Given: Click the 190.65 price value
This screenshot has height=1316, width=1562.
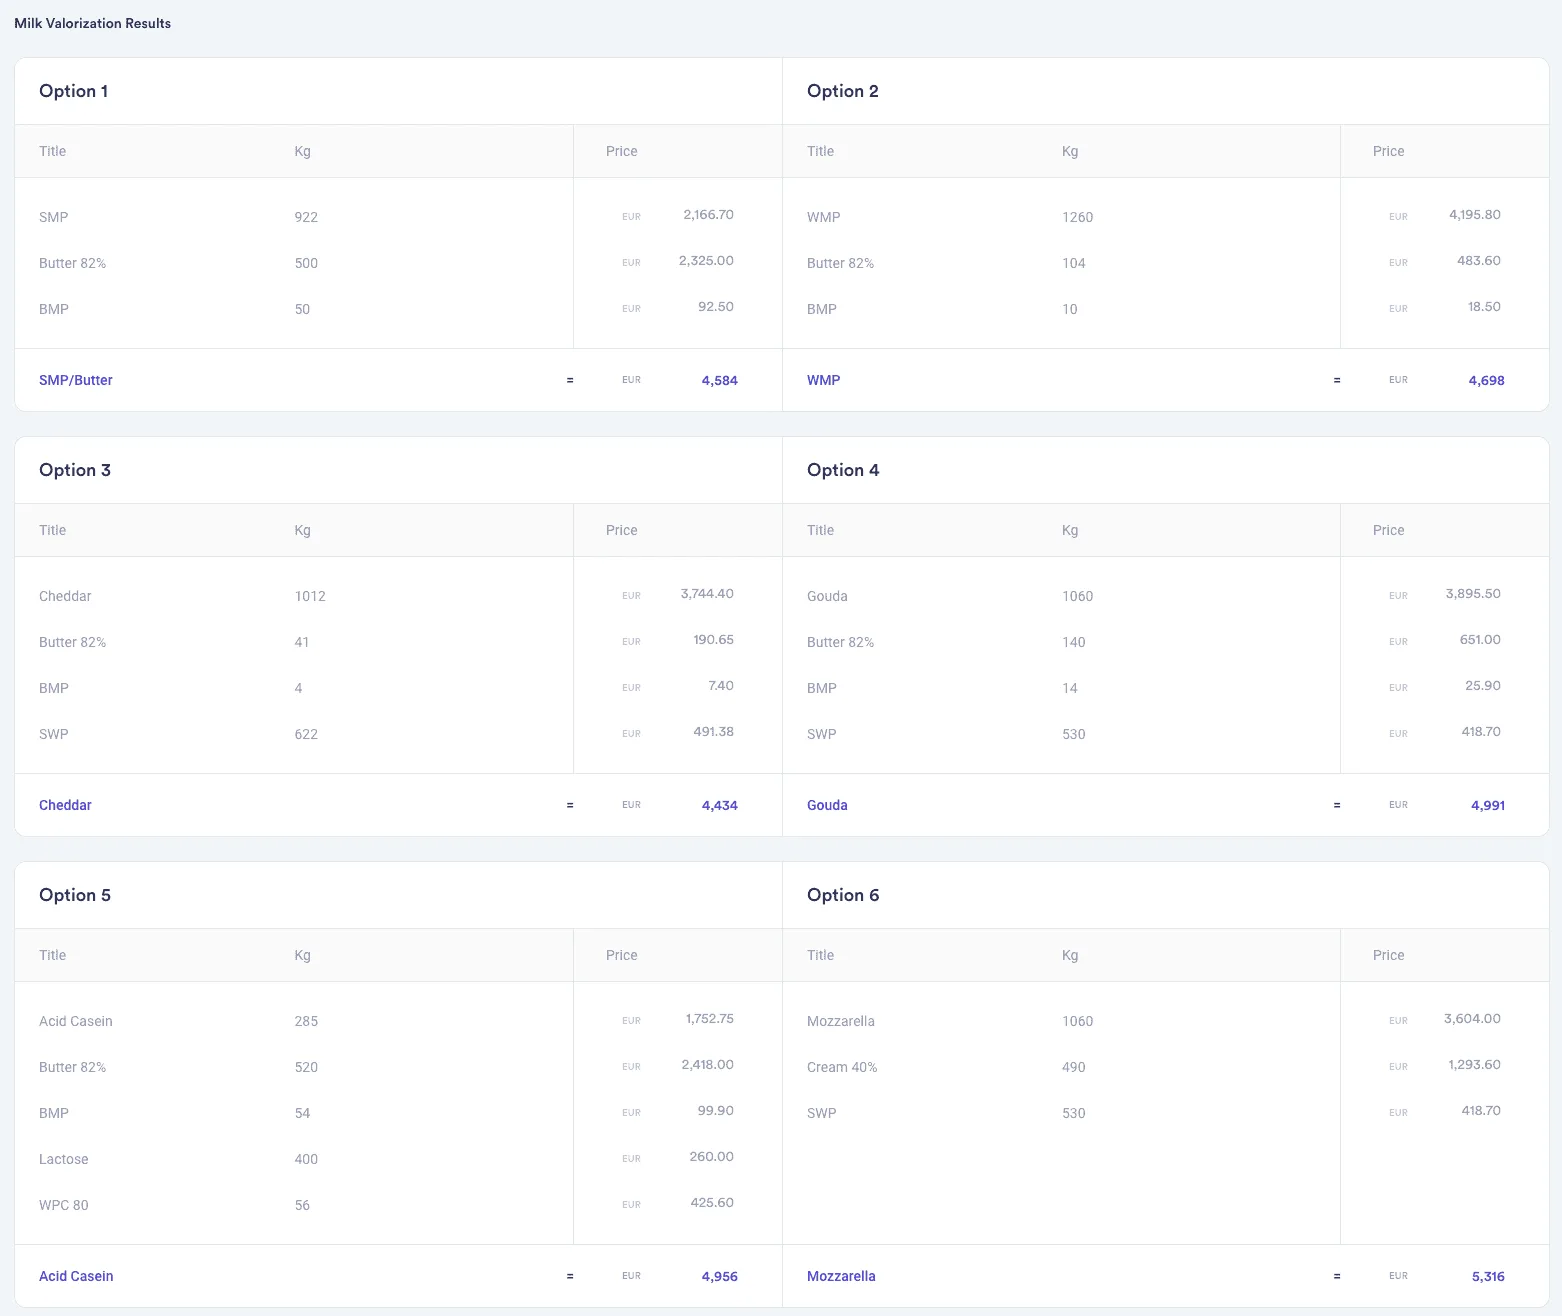Looking at the screenshot, I should [x=713, y=640].
